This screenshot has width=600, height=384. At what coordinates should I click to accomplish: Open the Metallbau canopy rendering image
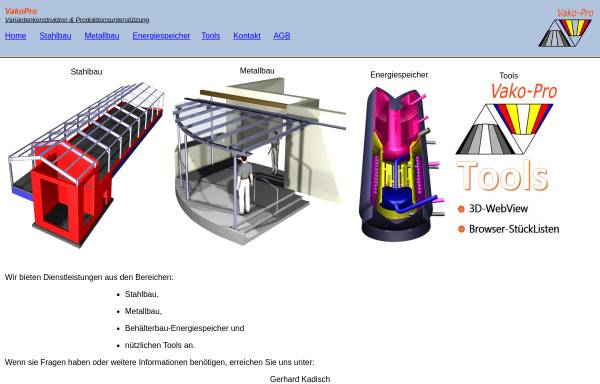pos(259,161)
